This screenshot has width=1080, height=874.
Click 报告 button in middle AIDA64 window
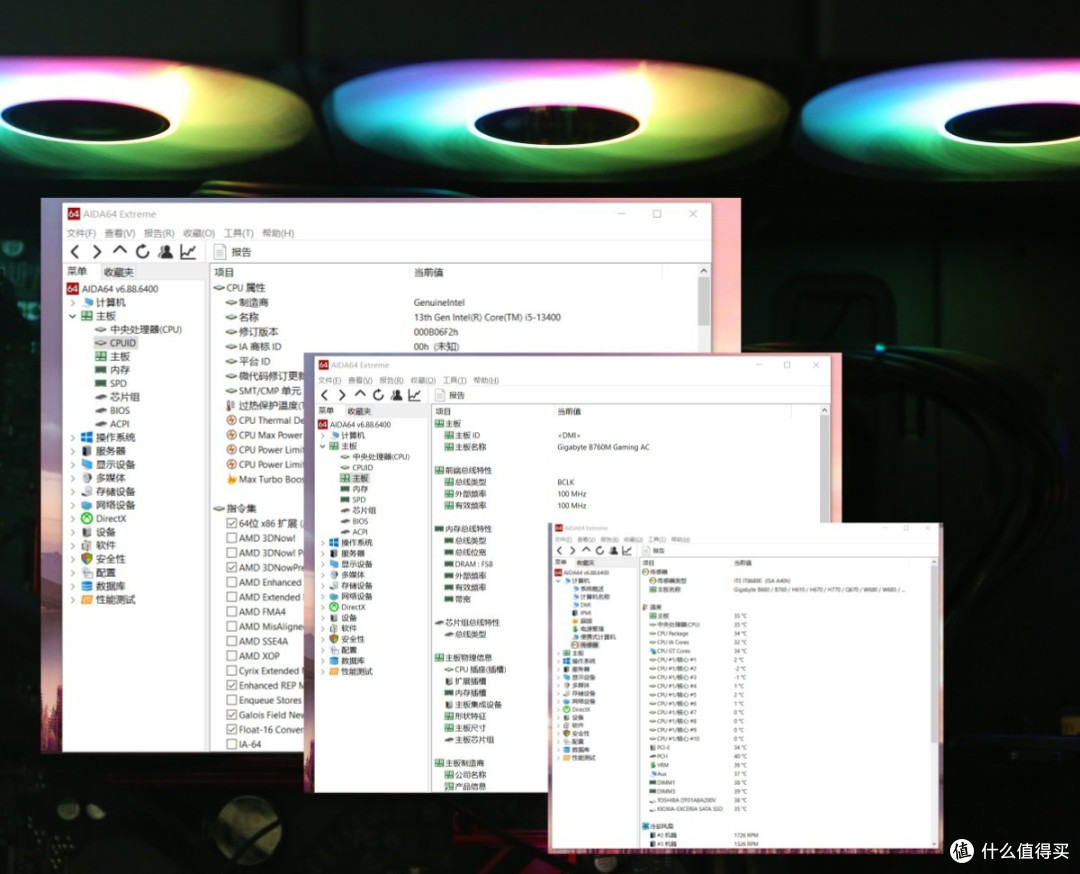(450, 395)
